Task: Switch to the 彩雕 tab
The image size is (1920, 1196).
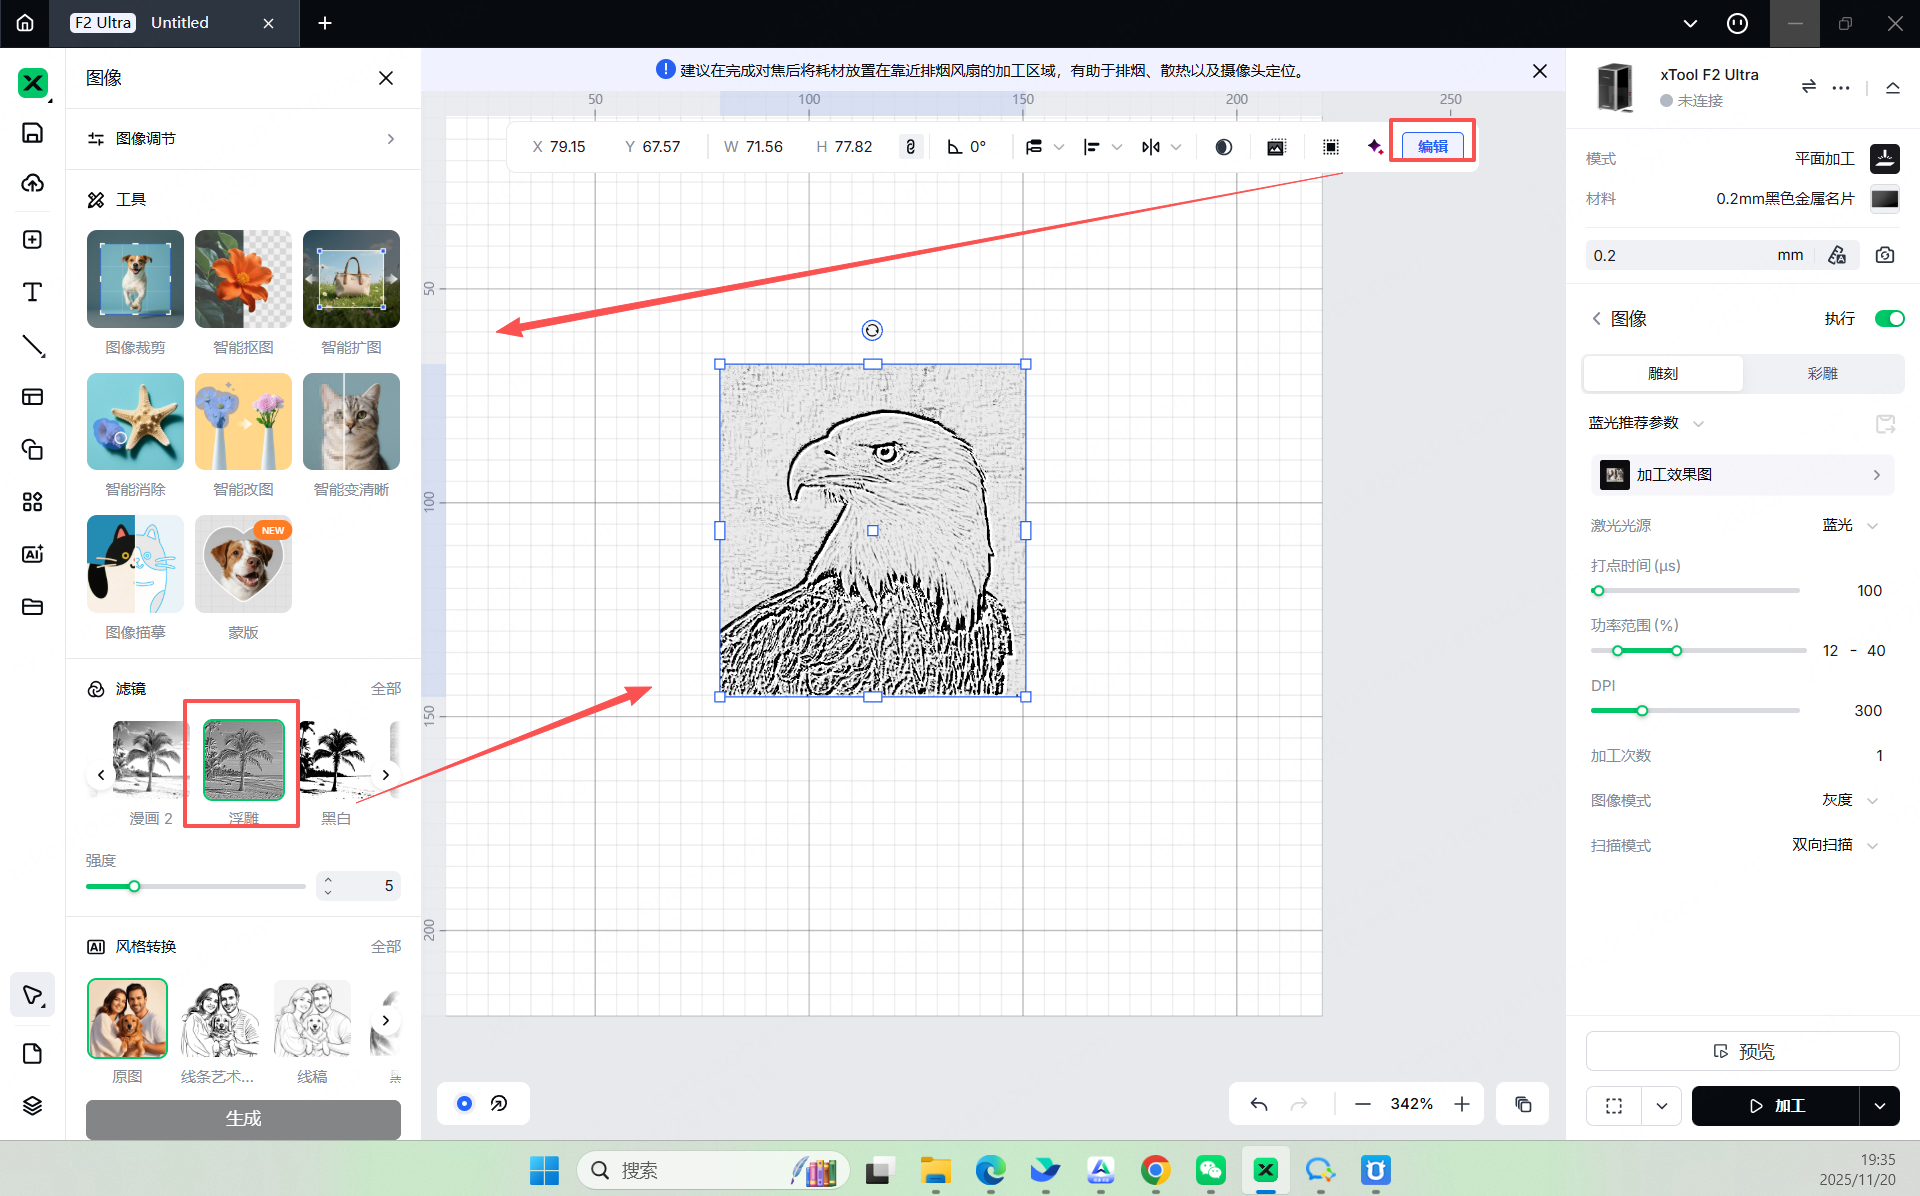Action: click(x=1822, y=373)
